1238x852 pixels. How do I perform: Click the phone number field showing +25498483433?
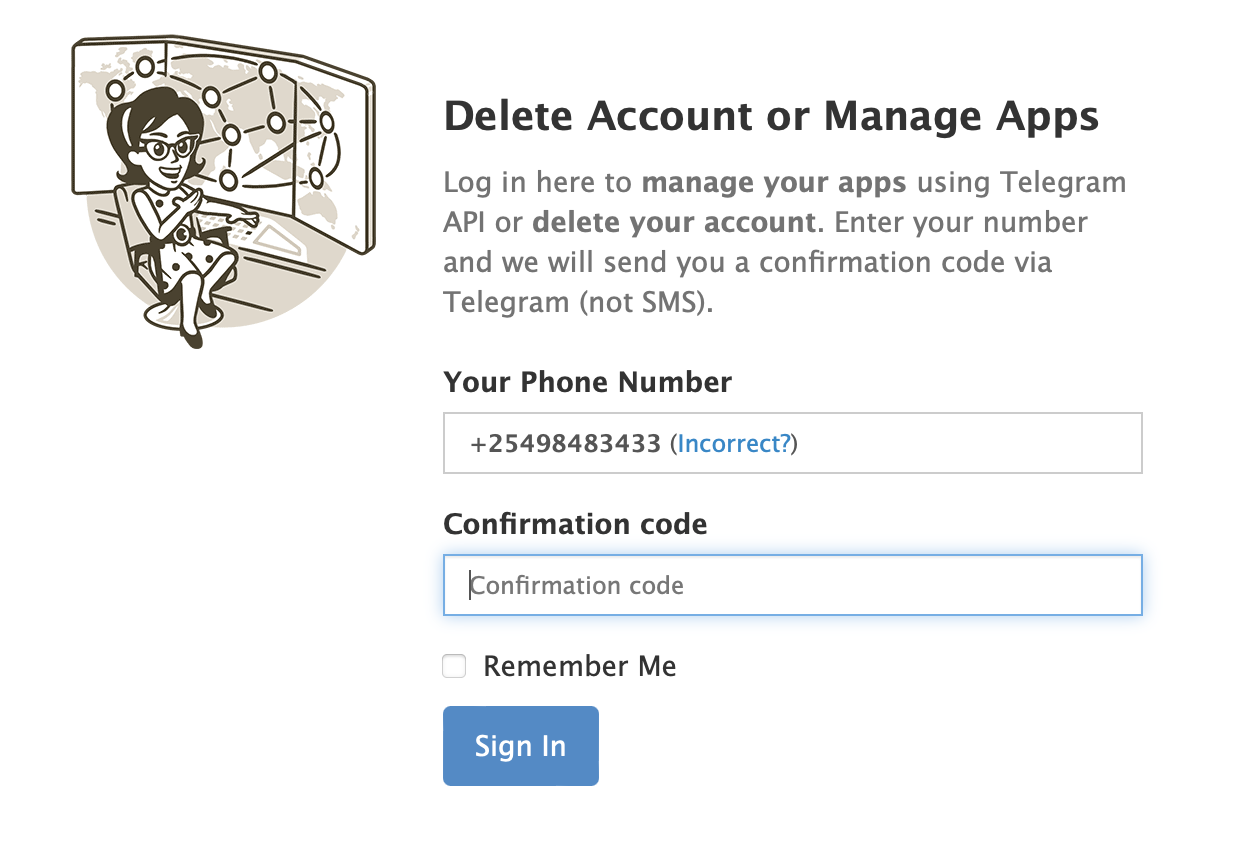[792, 442]
